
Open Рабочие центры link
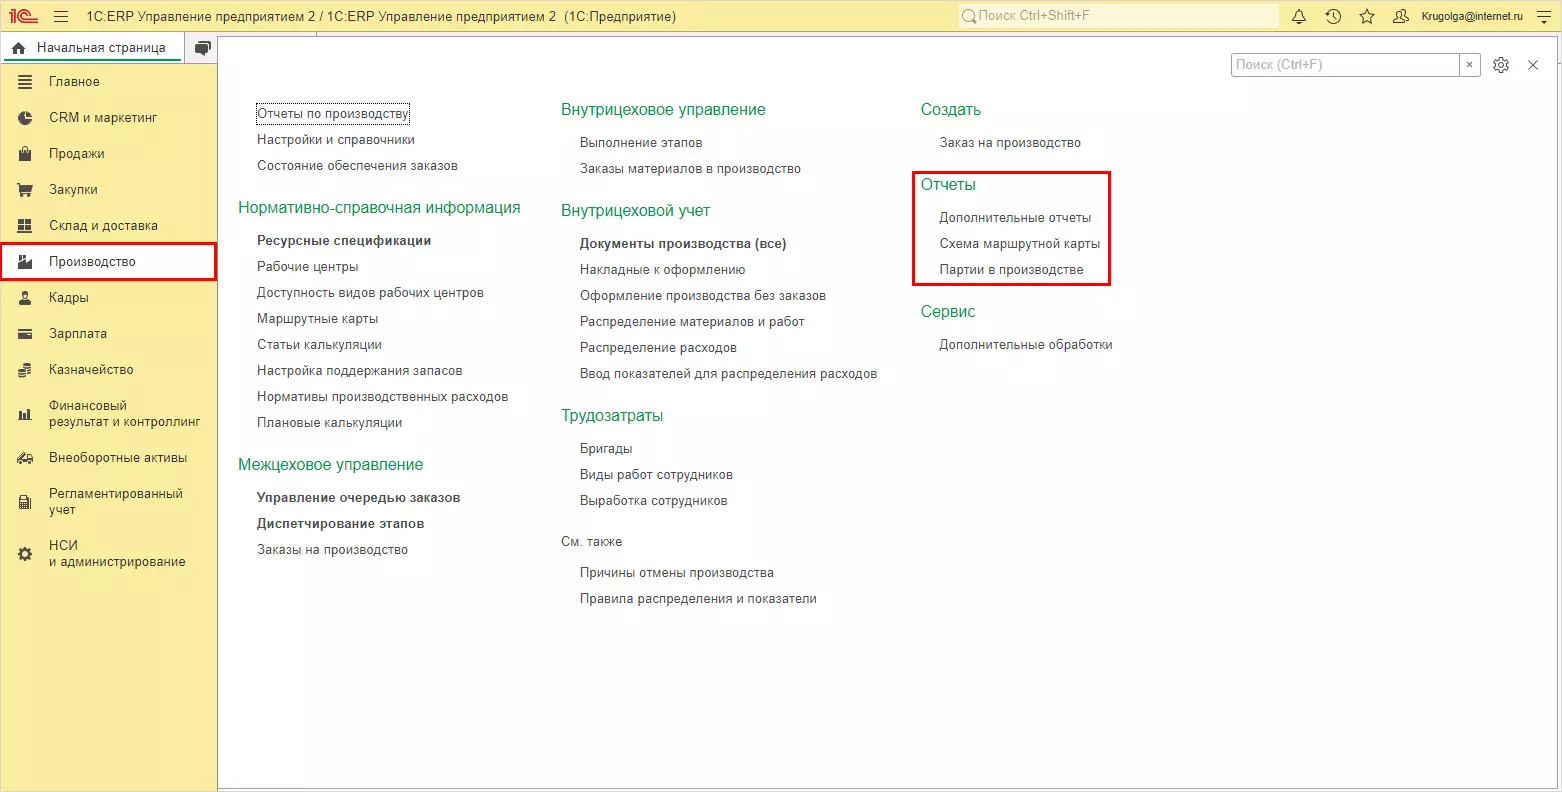tap(307, 267)
